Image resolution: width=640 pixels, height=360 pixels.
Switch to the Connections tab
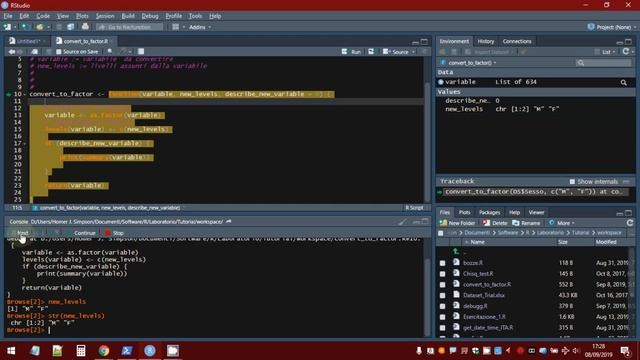[517, 41]
